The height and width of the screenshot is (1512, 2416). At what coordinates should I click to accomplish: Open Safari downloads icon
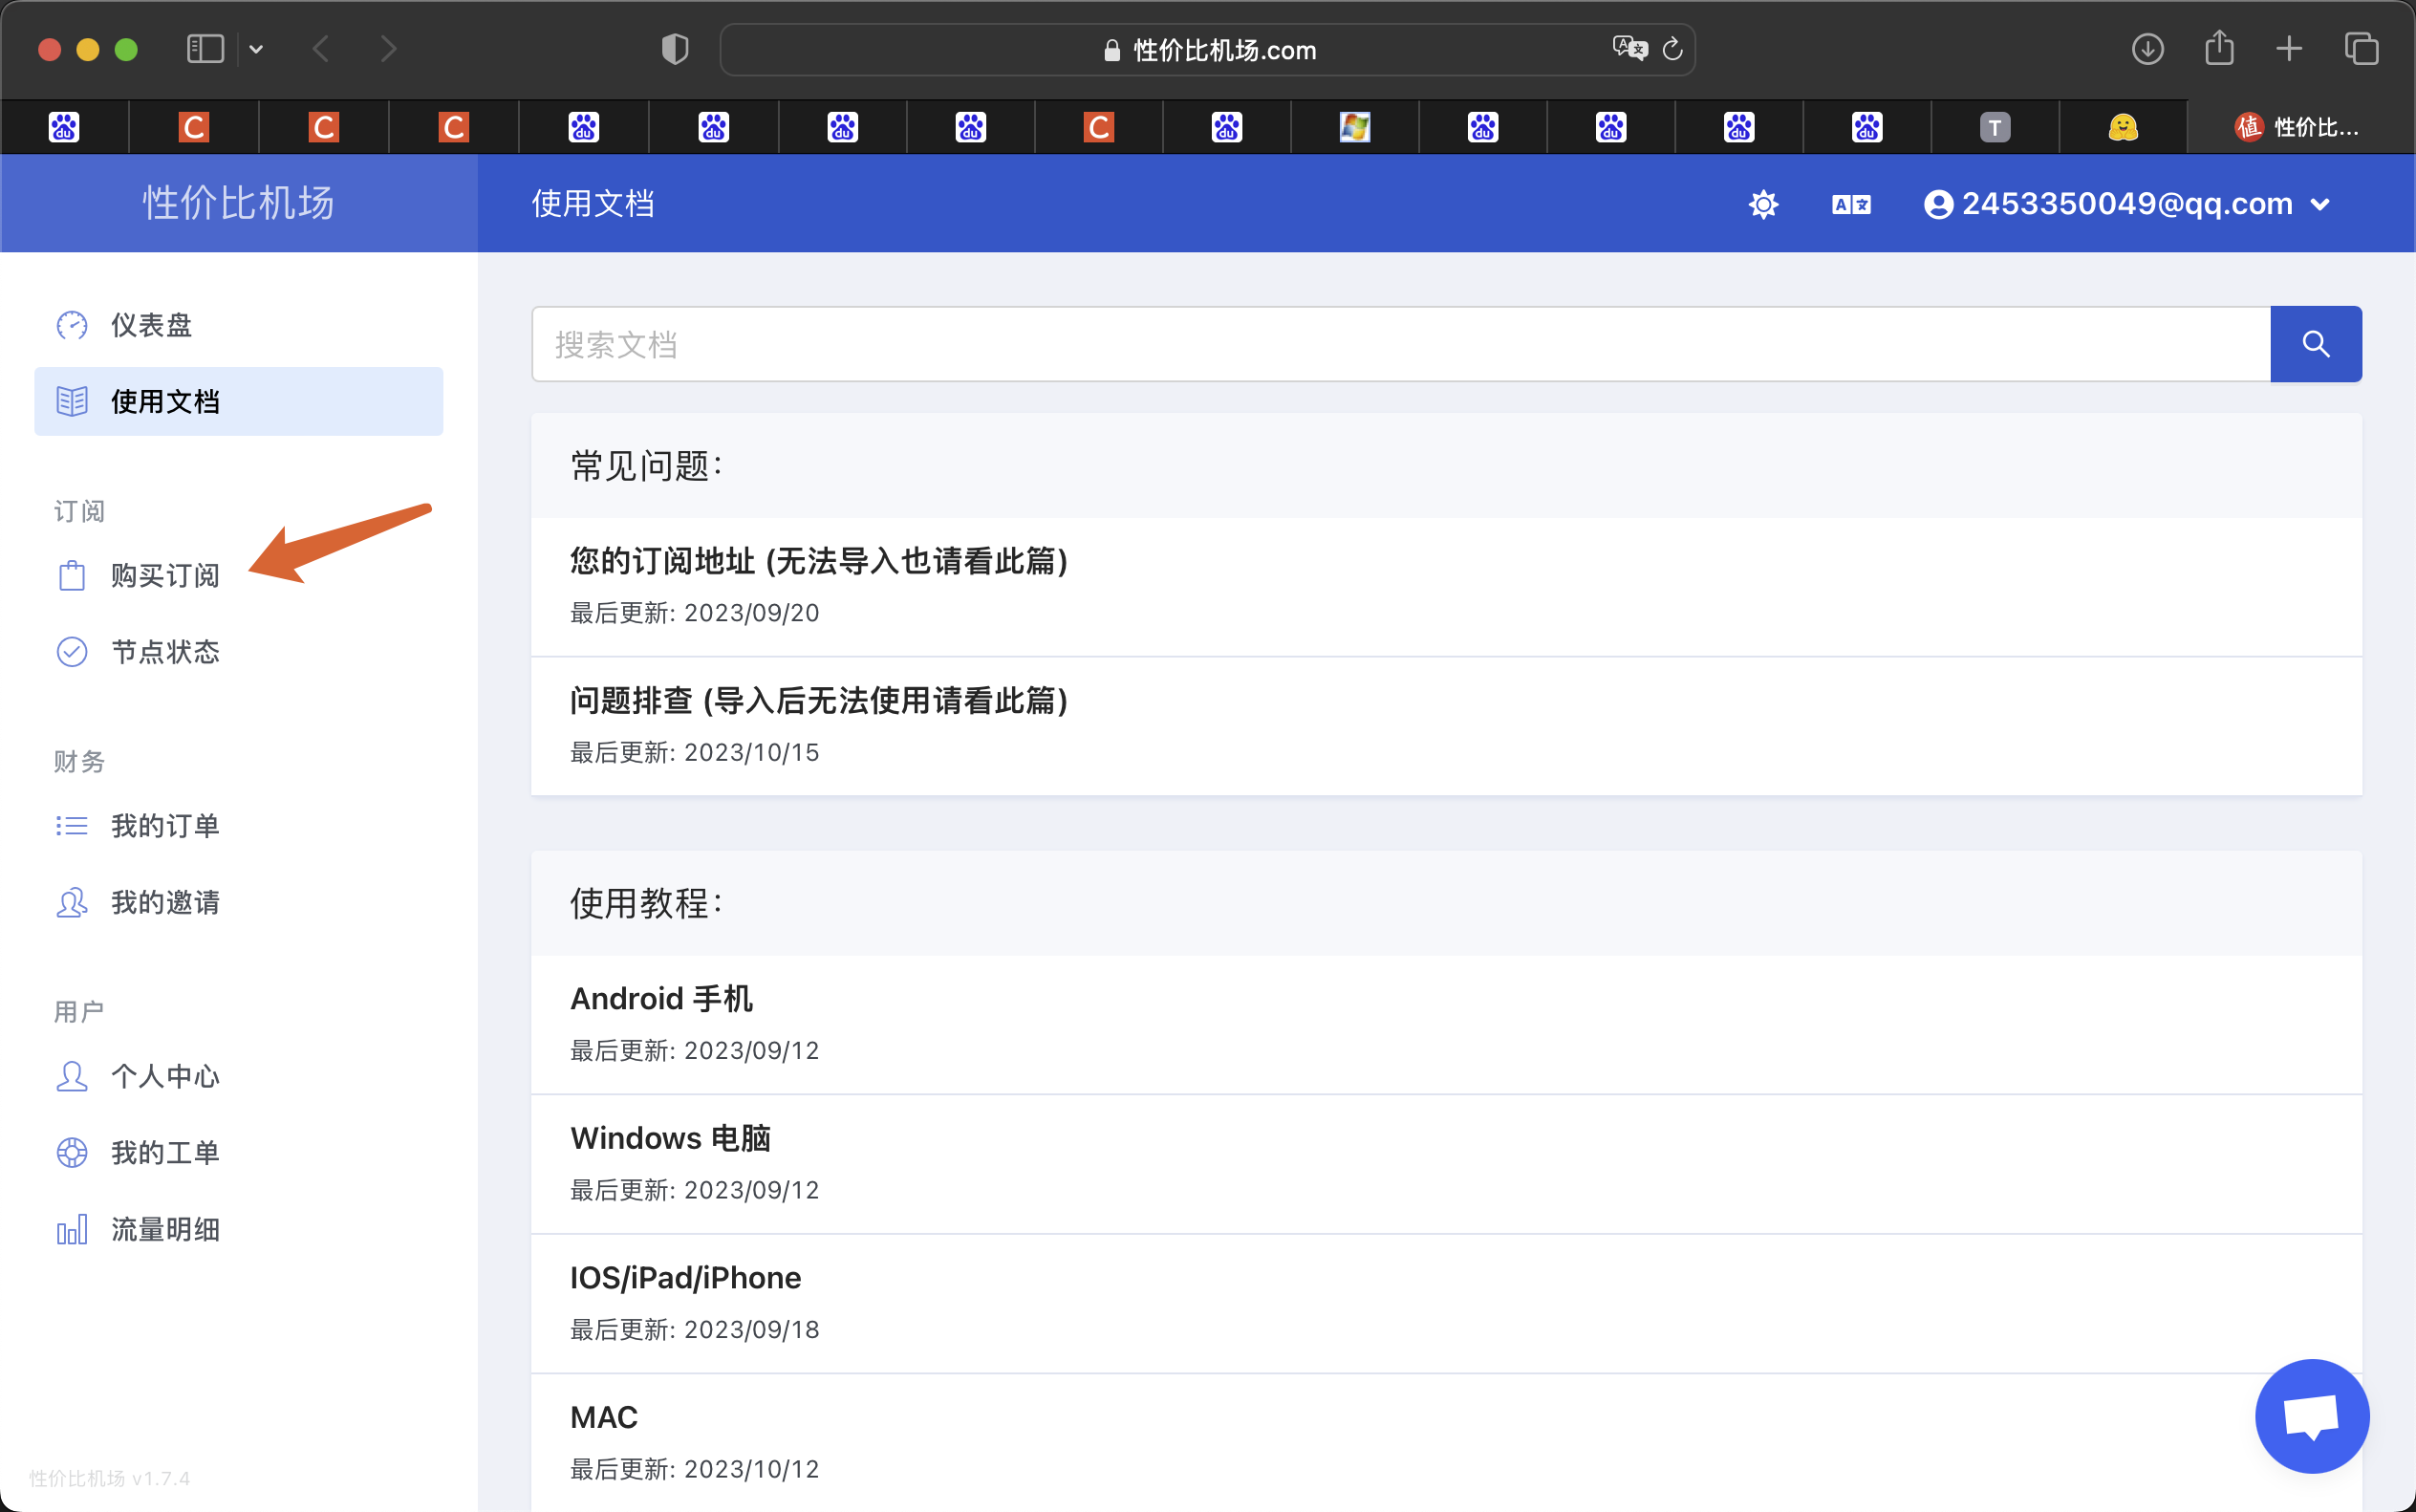click(x=2147, y=49)
